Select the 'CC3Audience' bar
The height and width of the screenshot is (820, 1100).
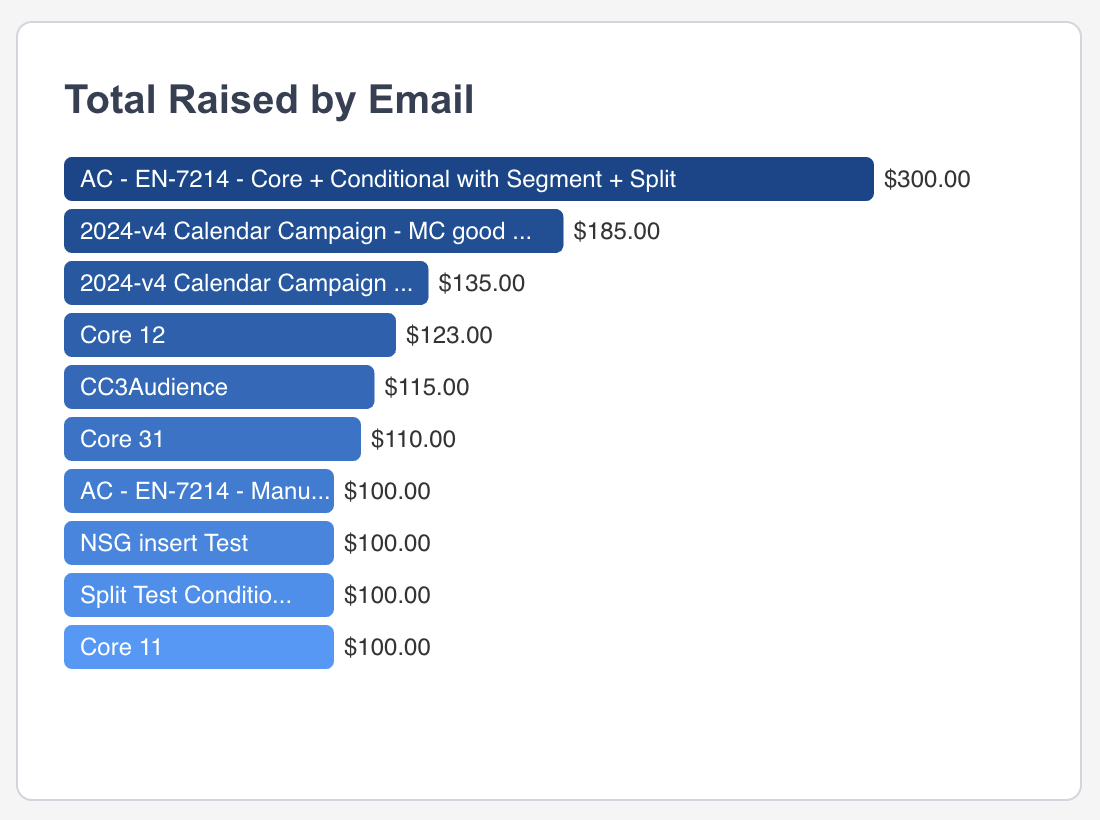coord(218,387)
